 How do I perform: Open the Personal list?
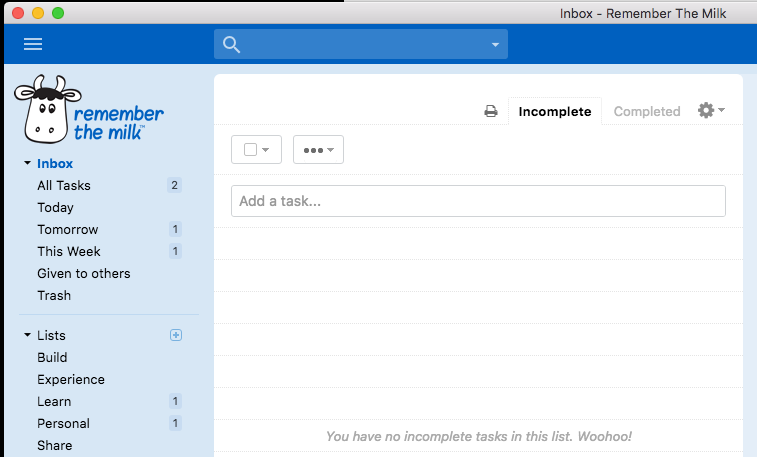63,424
